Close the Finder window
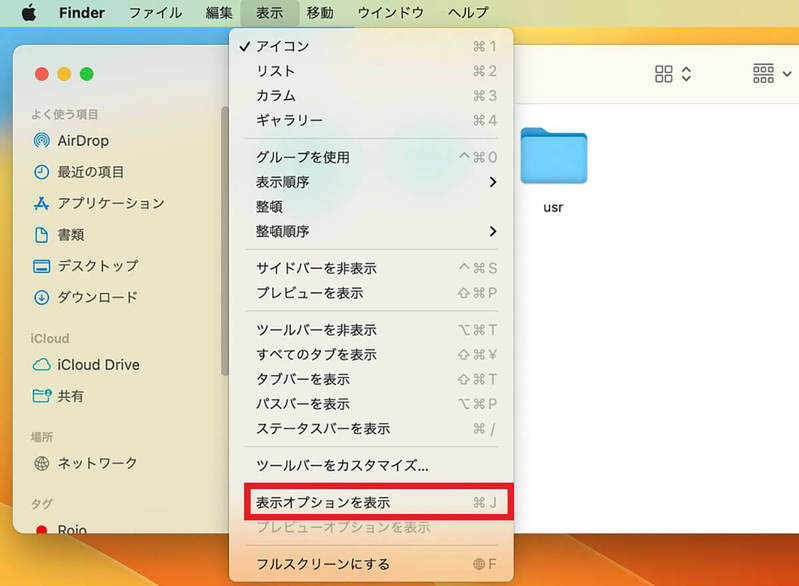 click(x=42, y=74)
